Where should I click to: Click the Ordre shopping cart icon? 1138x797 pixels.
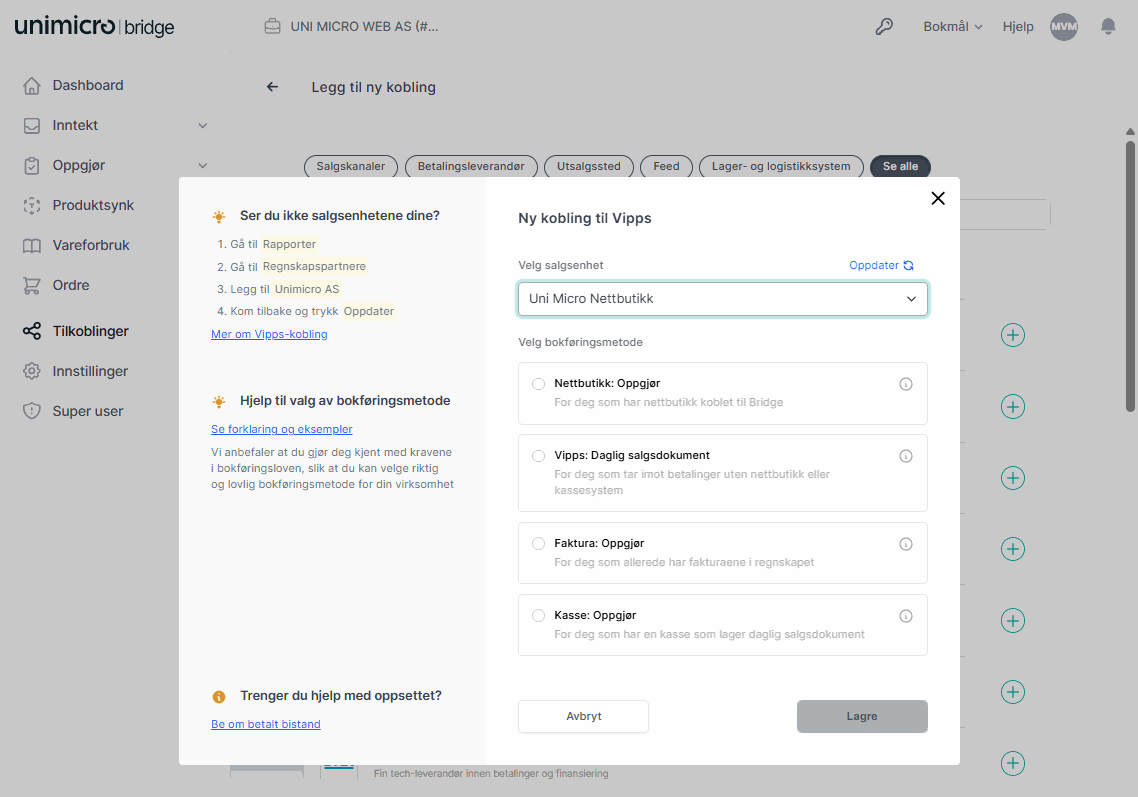31,285
